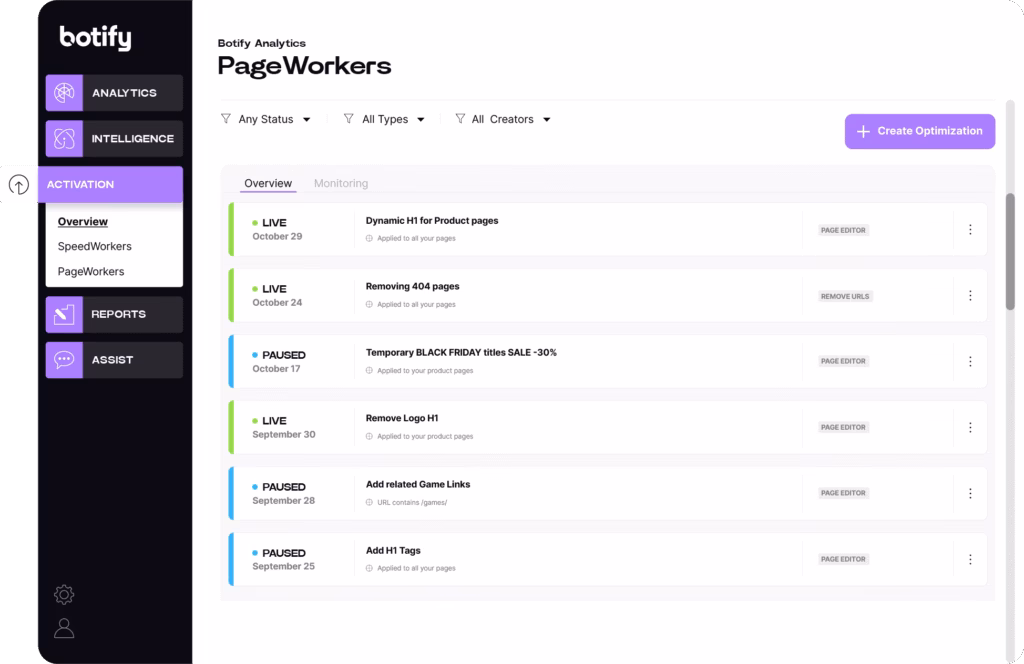This screenshot has width=1024, height=664.
Task: Open three-dot menu for Dynamic H1 row
Action: 969,230
